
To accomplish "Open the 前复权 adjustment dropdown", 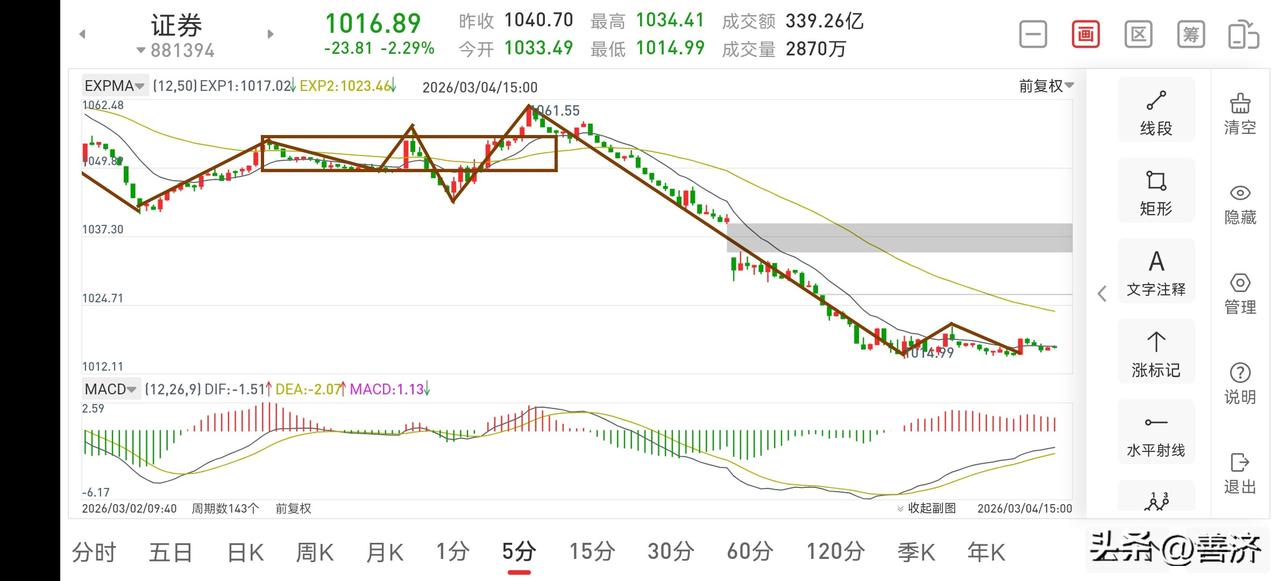I will click(x=1046, y=86).
